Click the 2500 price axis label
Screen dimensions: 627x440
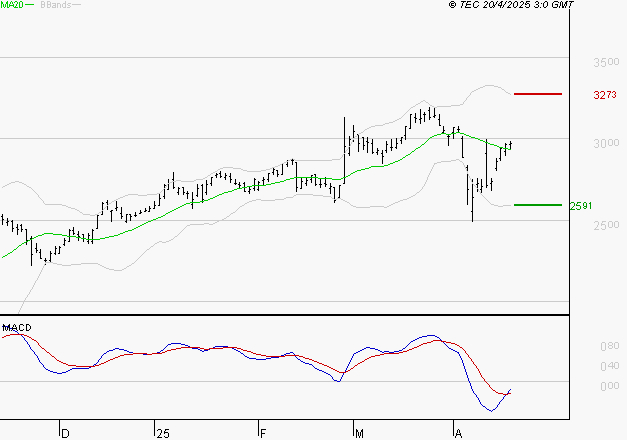pyautogui.click(x=606, y=225)
